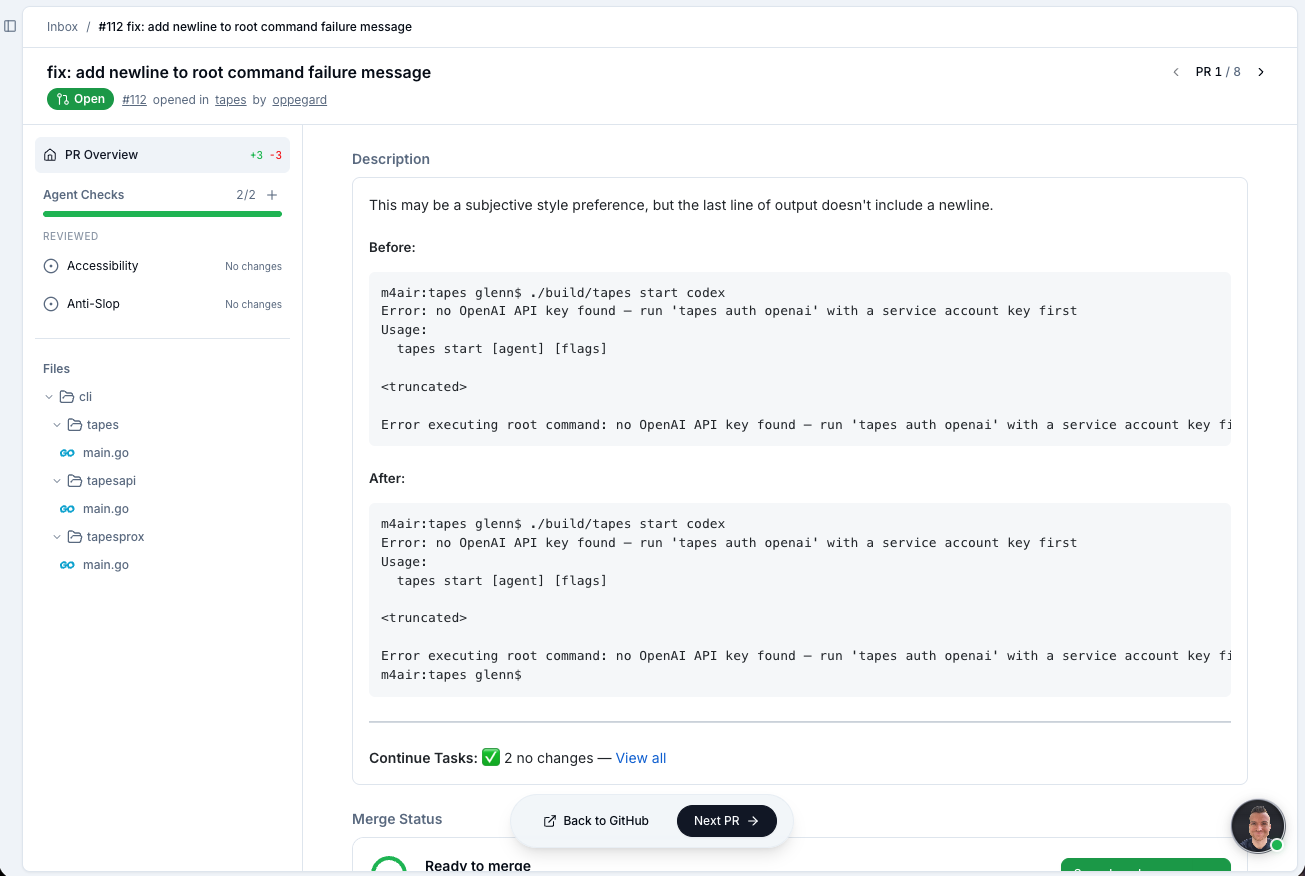Open the Go file icon beside tapes main.go

pyautogui.click(x=67, y=452)
